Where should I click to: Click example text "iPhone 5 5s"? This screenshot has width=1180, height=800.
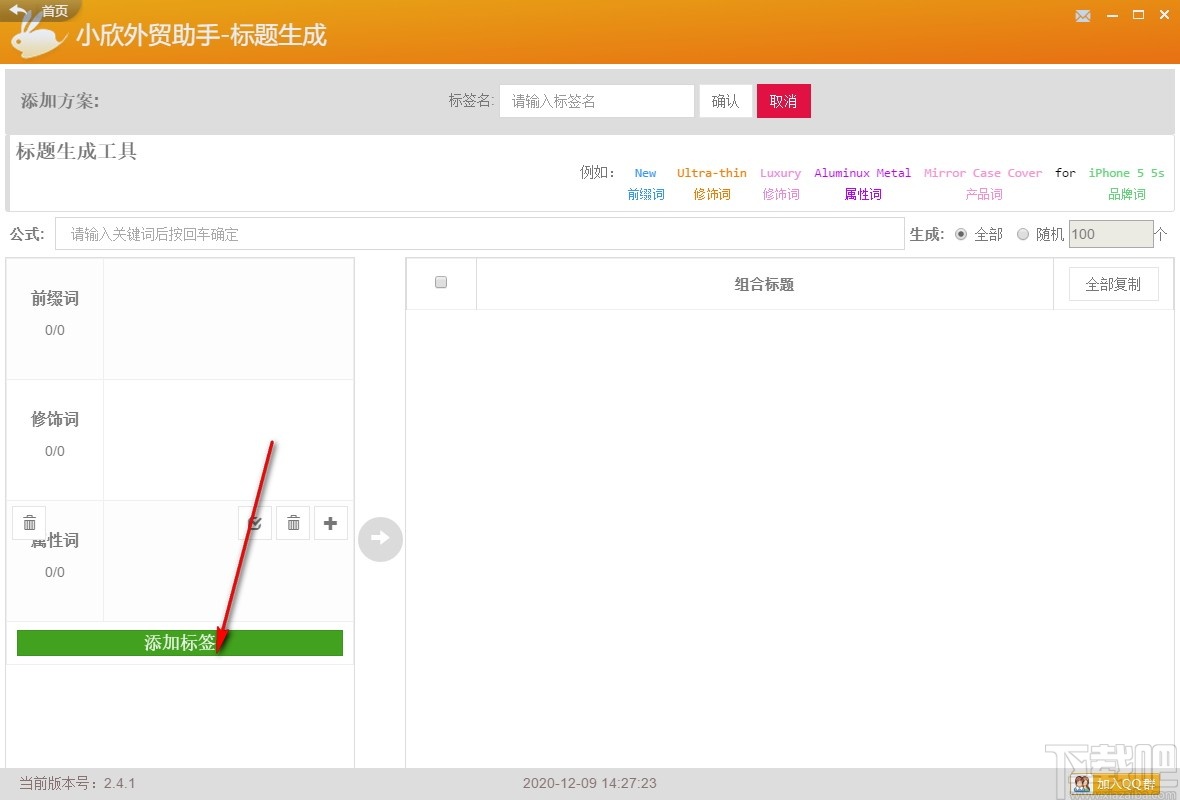[1126, 173]
